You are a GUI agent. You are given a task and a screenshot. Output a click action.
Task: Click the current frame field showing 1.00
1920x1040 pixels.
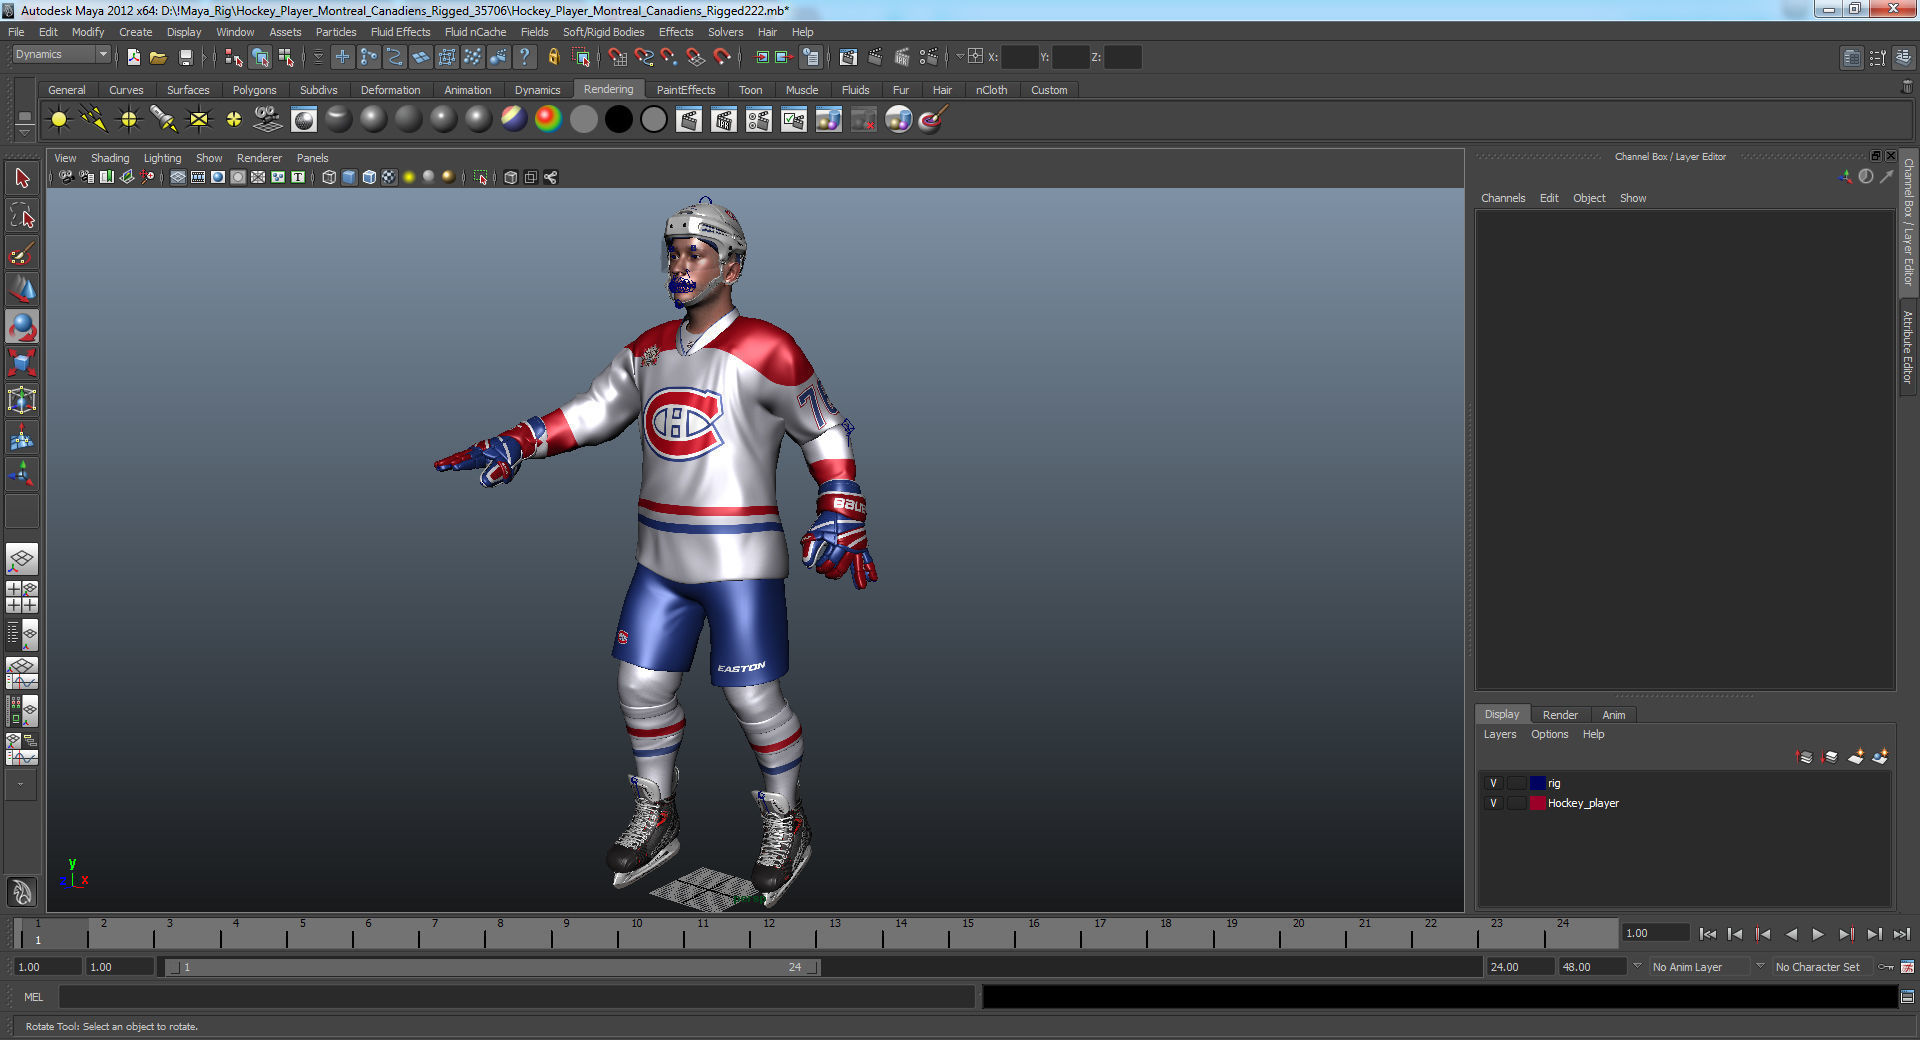[x=1656, y=933]
